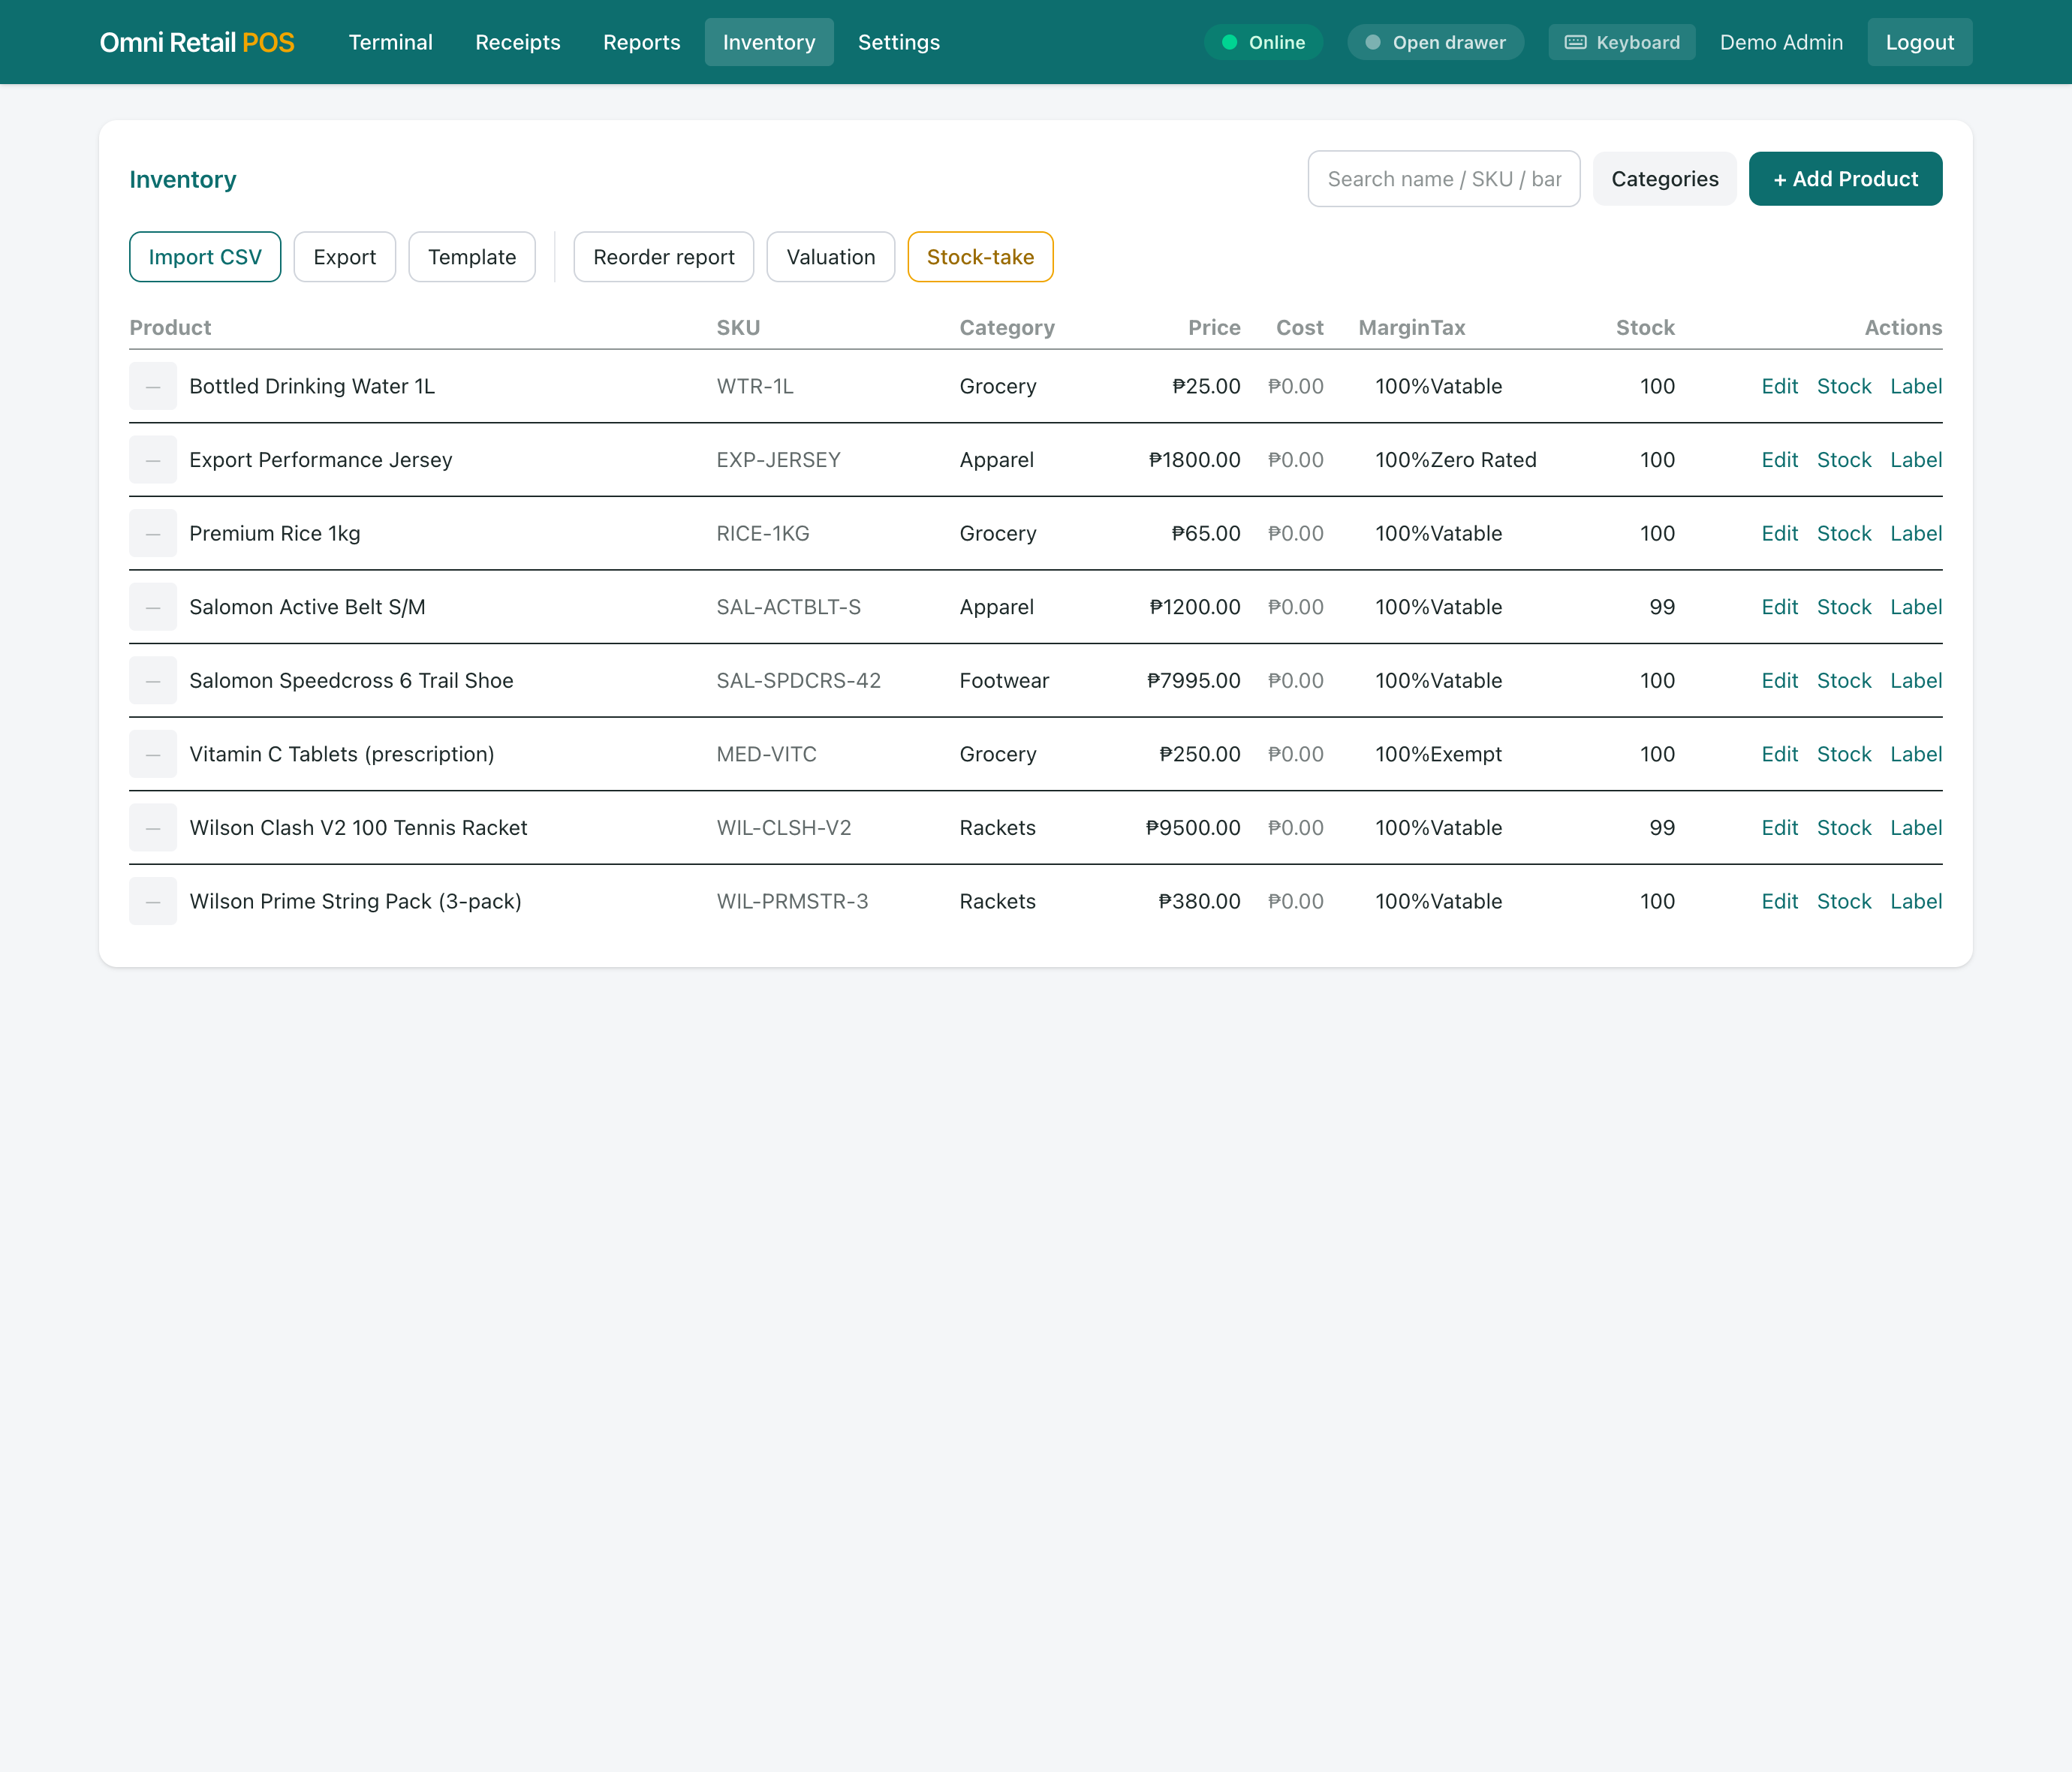Open the Terminal tab

[x=390, y=42]
